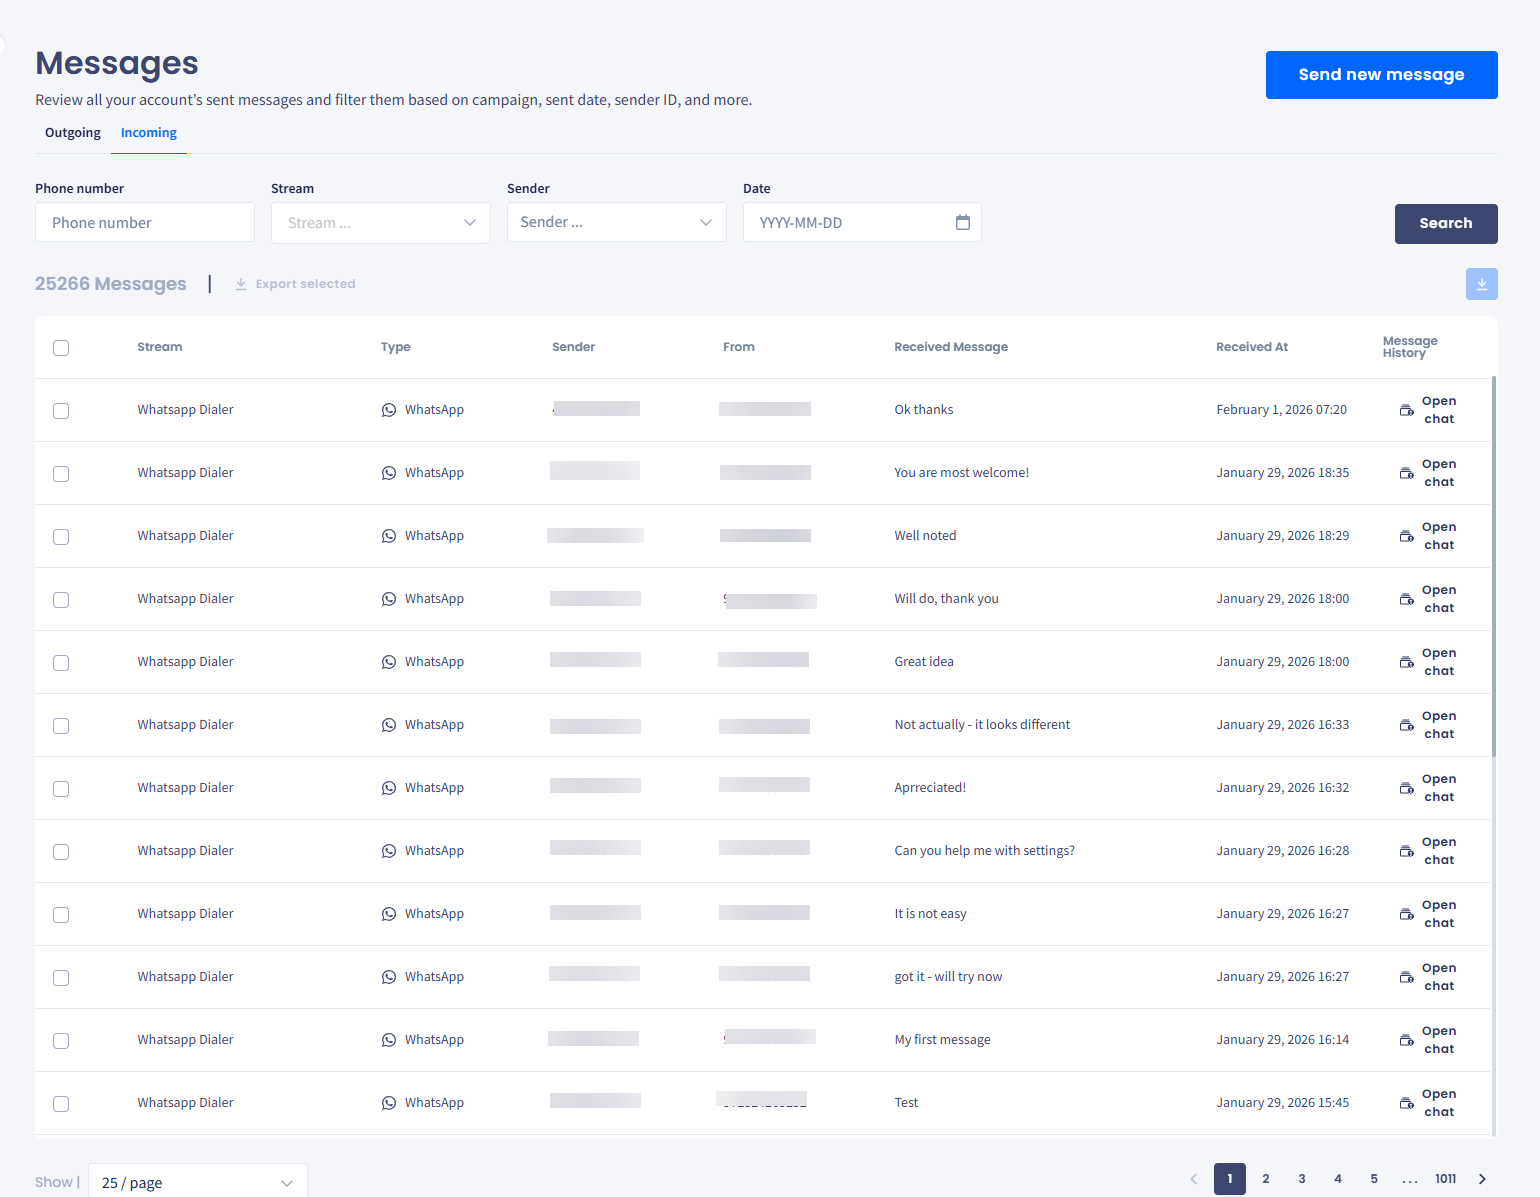Check the box for 'You are most welcome!' row
Screen dimensions: 1540x1197
(x=61, y=474)
